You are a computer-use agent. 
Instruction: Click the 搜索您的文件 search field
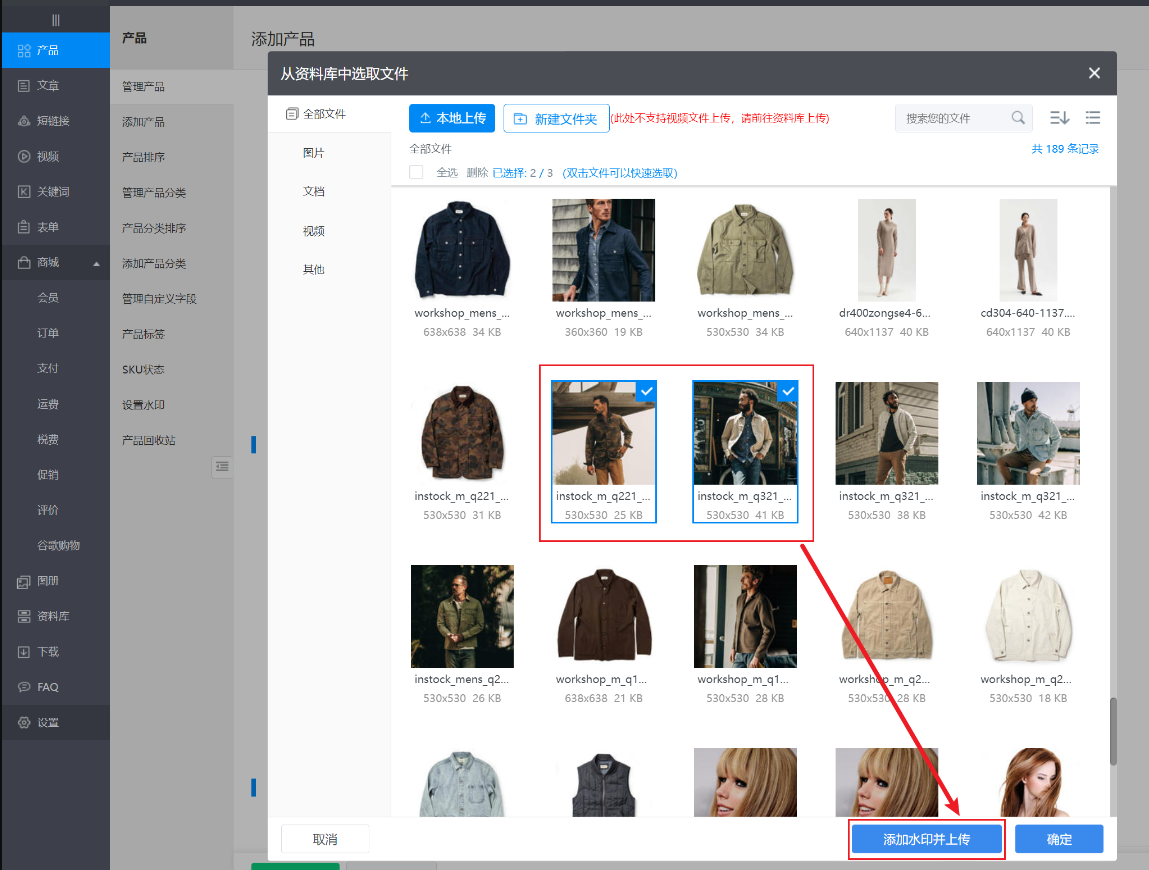952,118
